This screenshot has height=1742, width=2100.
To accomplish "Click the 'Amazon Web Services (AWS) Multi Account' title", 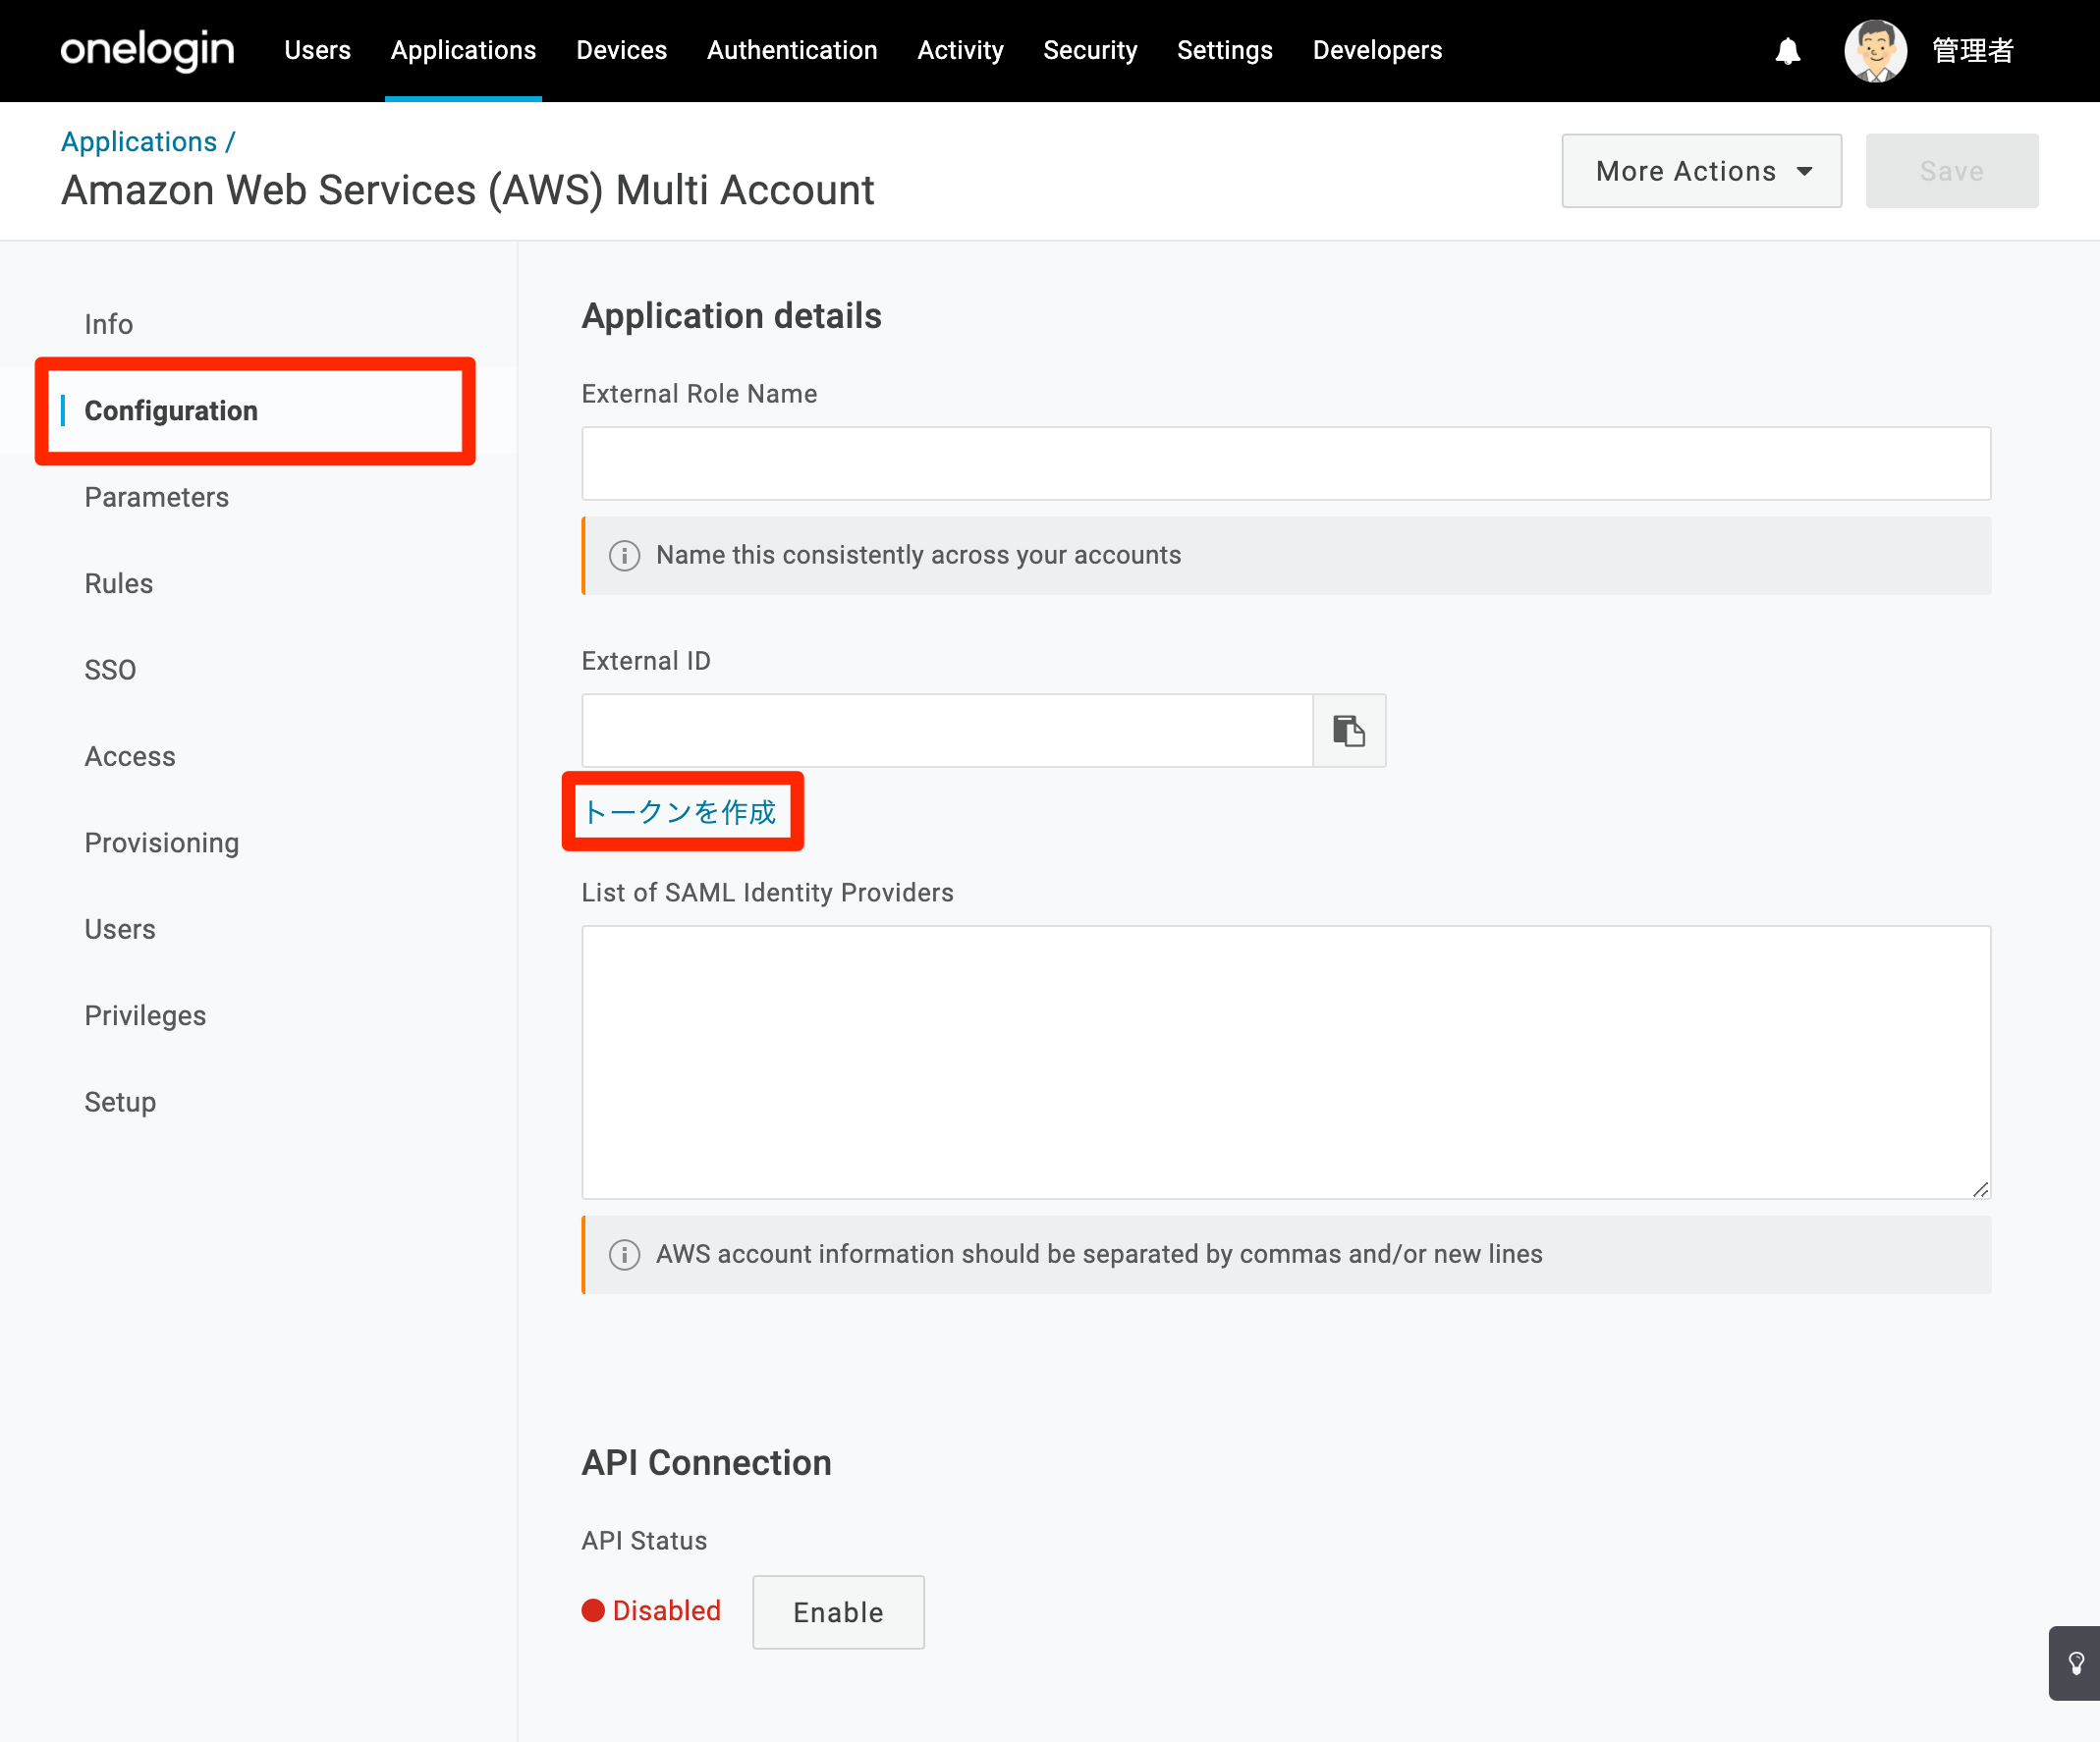I will [468, 190].
